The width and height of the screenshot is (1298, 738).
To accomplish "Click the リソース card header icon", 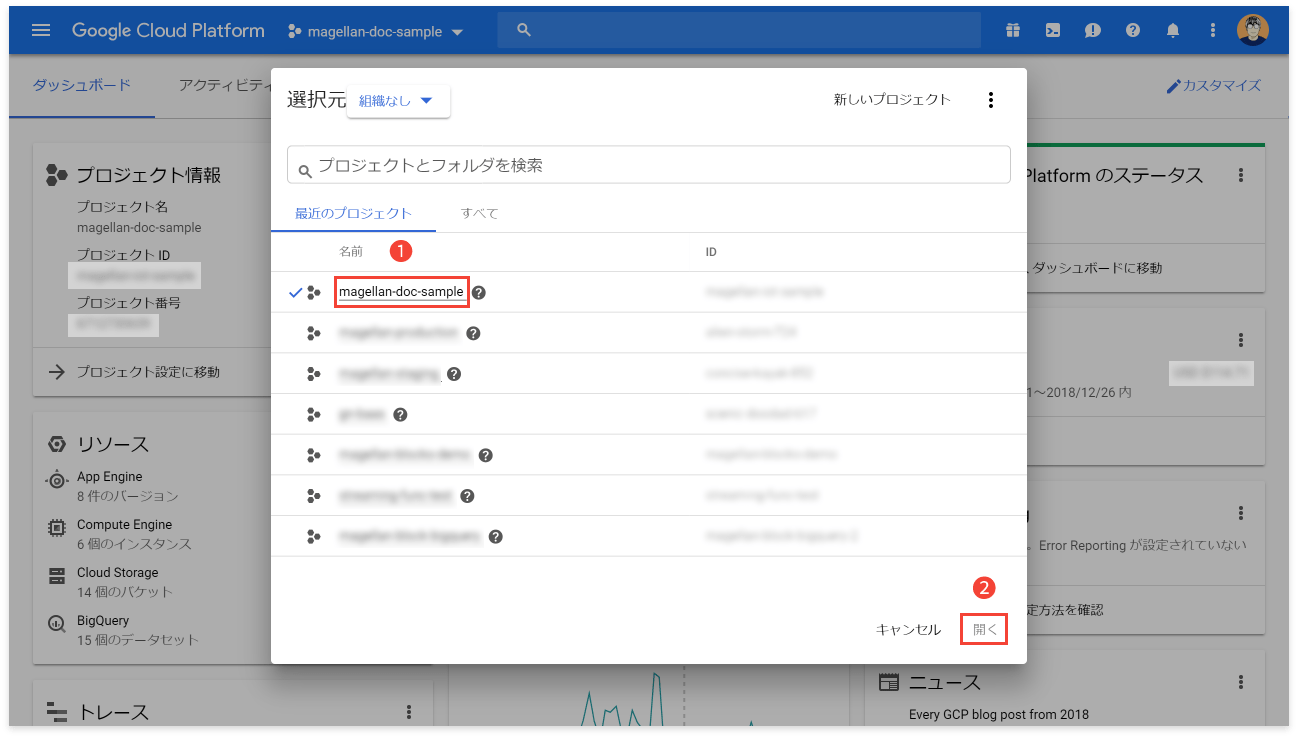I will tap(57, 444).
